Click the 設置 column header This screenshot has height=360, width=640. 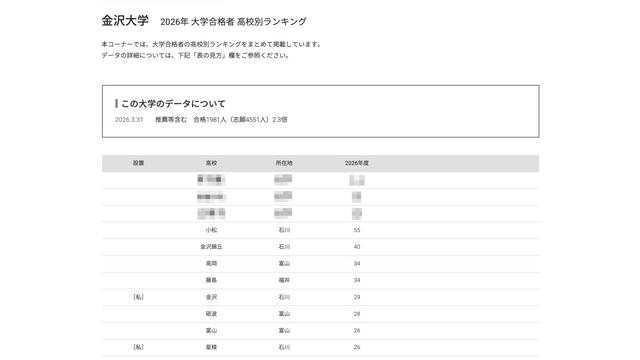138,163
